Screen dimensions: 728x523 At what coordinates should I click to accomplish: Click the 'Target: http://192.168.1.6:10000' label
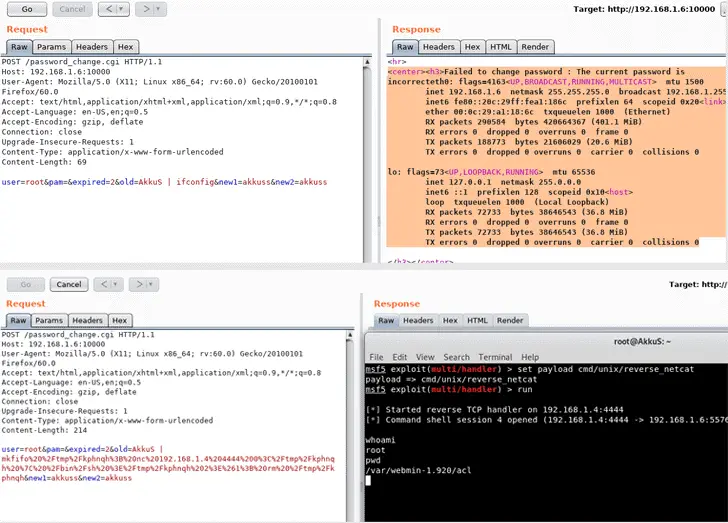[x=644, y=9]
